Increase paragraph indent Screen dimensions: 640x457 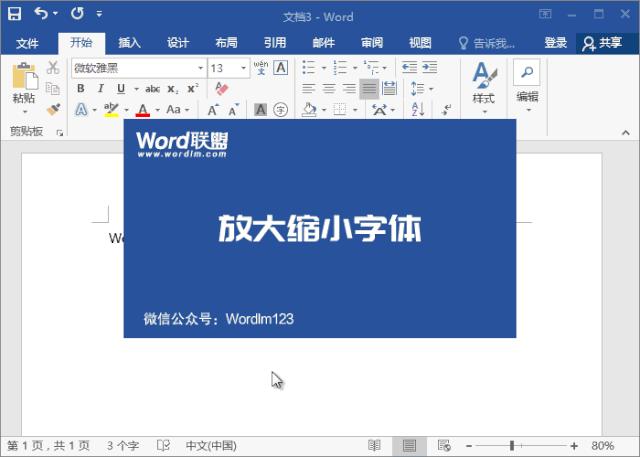pos(430,67)
